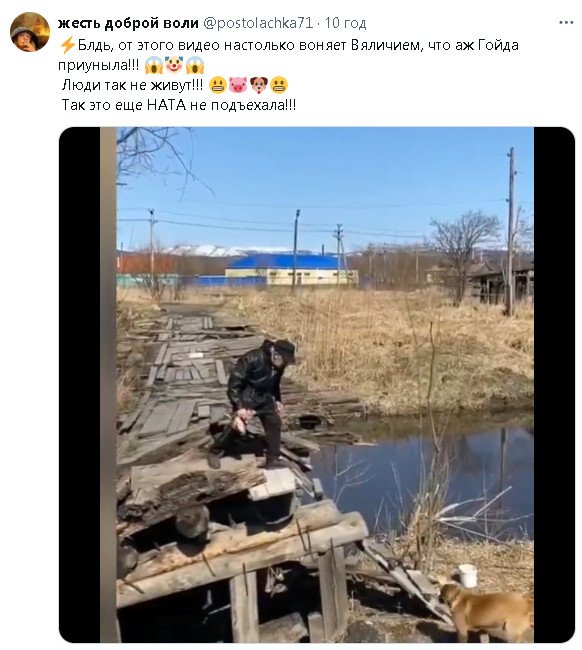Click the clown face emoji
The height and width of the screenshot is (650, 582).
[x=174, y=65]
